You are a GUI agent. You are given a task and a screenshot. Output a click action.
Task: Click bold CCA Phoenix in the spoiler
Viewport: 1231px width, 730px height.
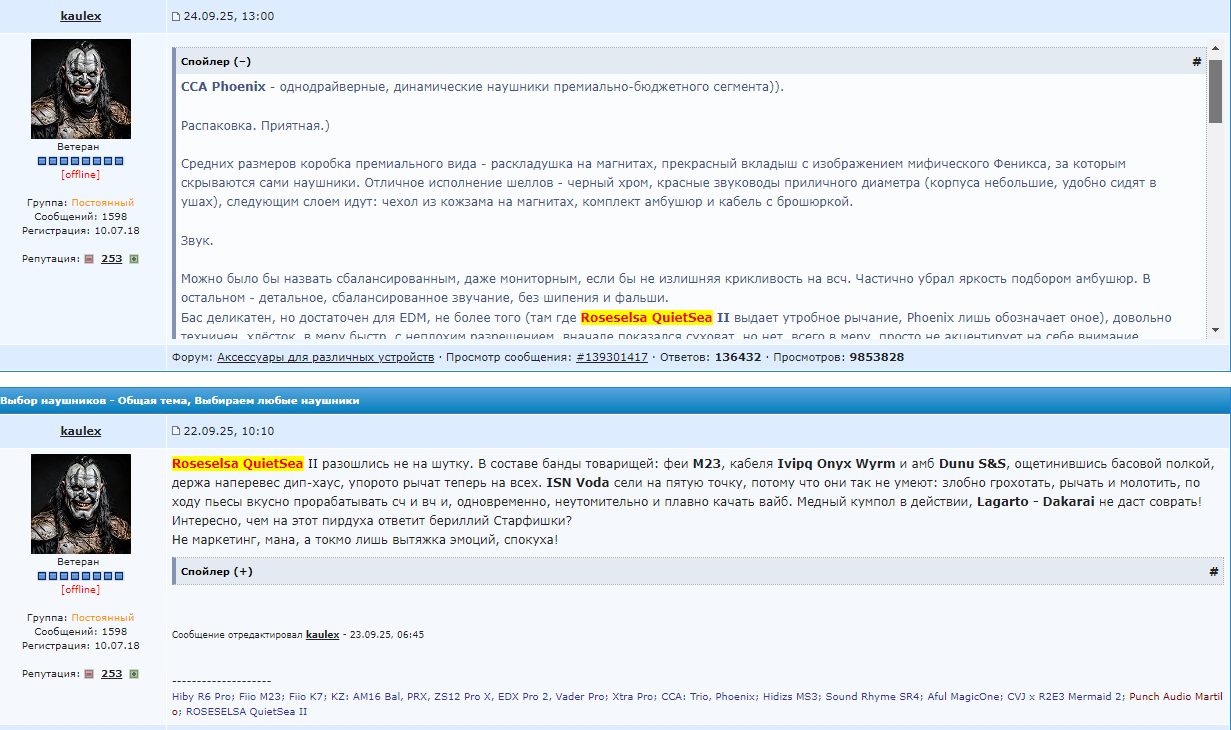(223, 87)
